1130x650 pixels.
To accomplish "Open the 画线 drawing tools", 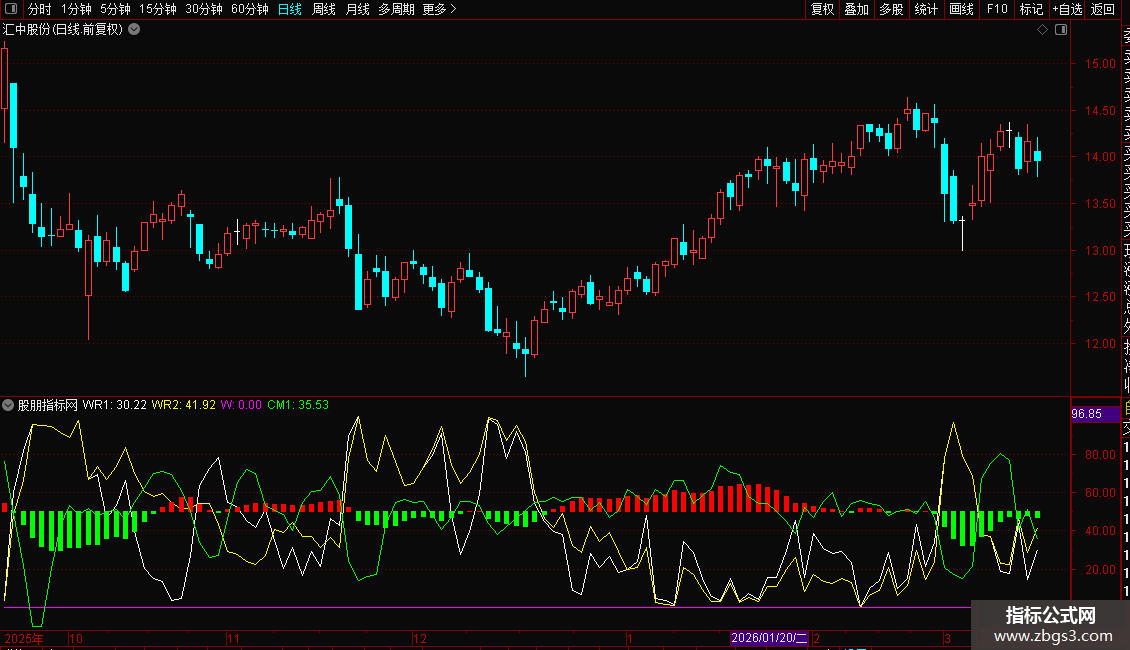I will pos(961,10).
